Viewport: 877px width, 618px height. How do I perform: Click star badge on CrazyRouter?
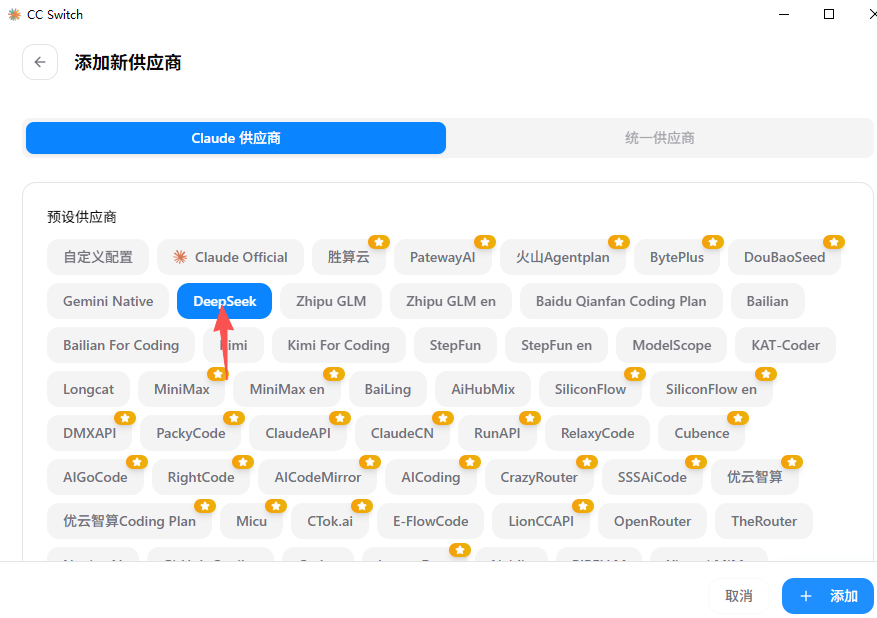pyautogui.click(x=587, y=462)
